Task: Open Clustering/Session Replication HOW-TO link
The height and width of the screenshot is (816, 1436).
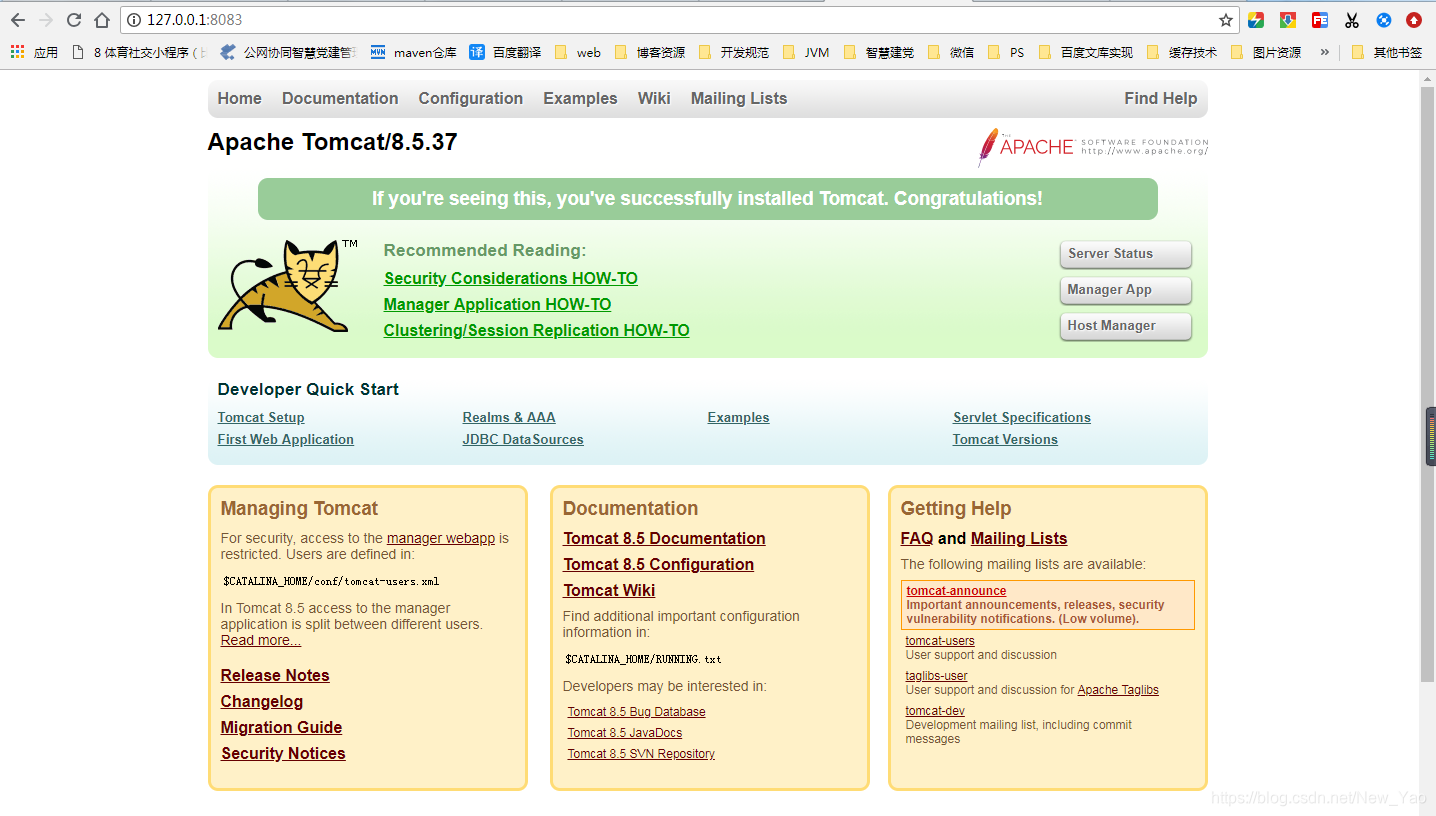Action: pyautogui.click(x=536, y=330)
